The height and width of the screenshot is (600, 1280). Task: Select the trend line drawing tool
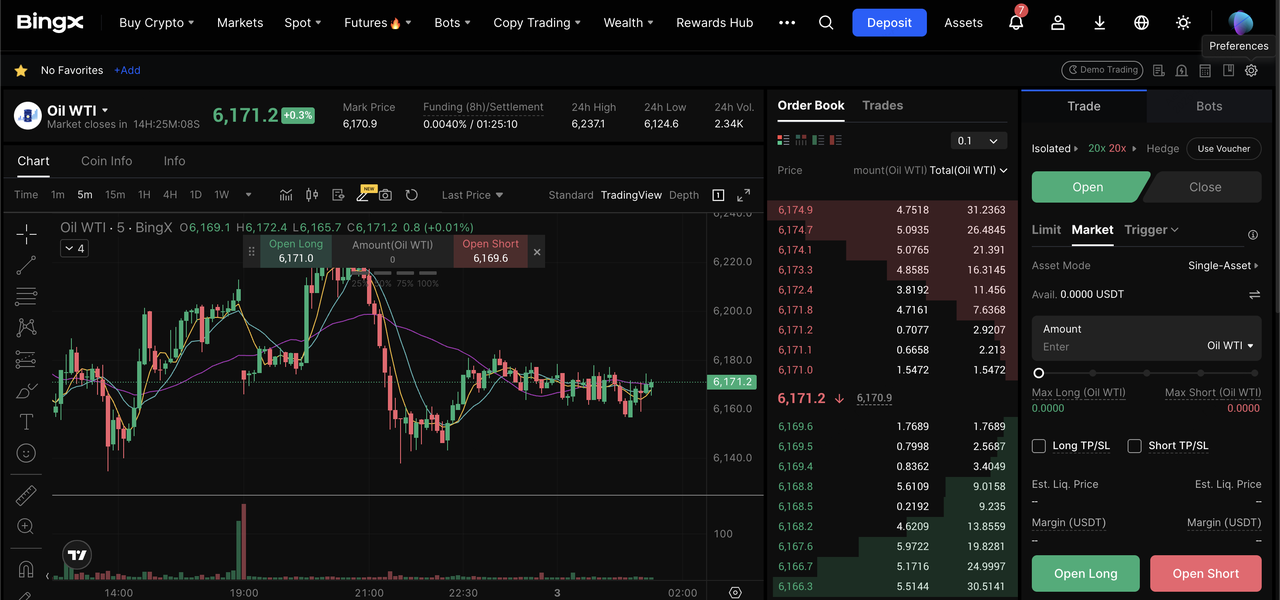27,265
